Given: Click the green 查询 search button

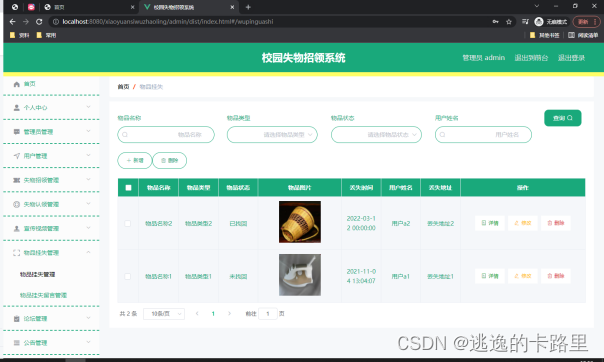Looking at the screenshot, I should 563,118.
